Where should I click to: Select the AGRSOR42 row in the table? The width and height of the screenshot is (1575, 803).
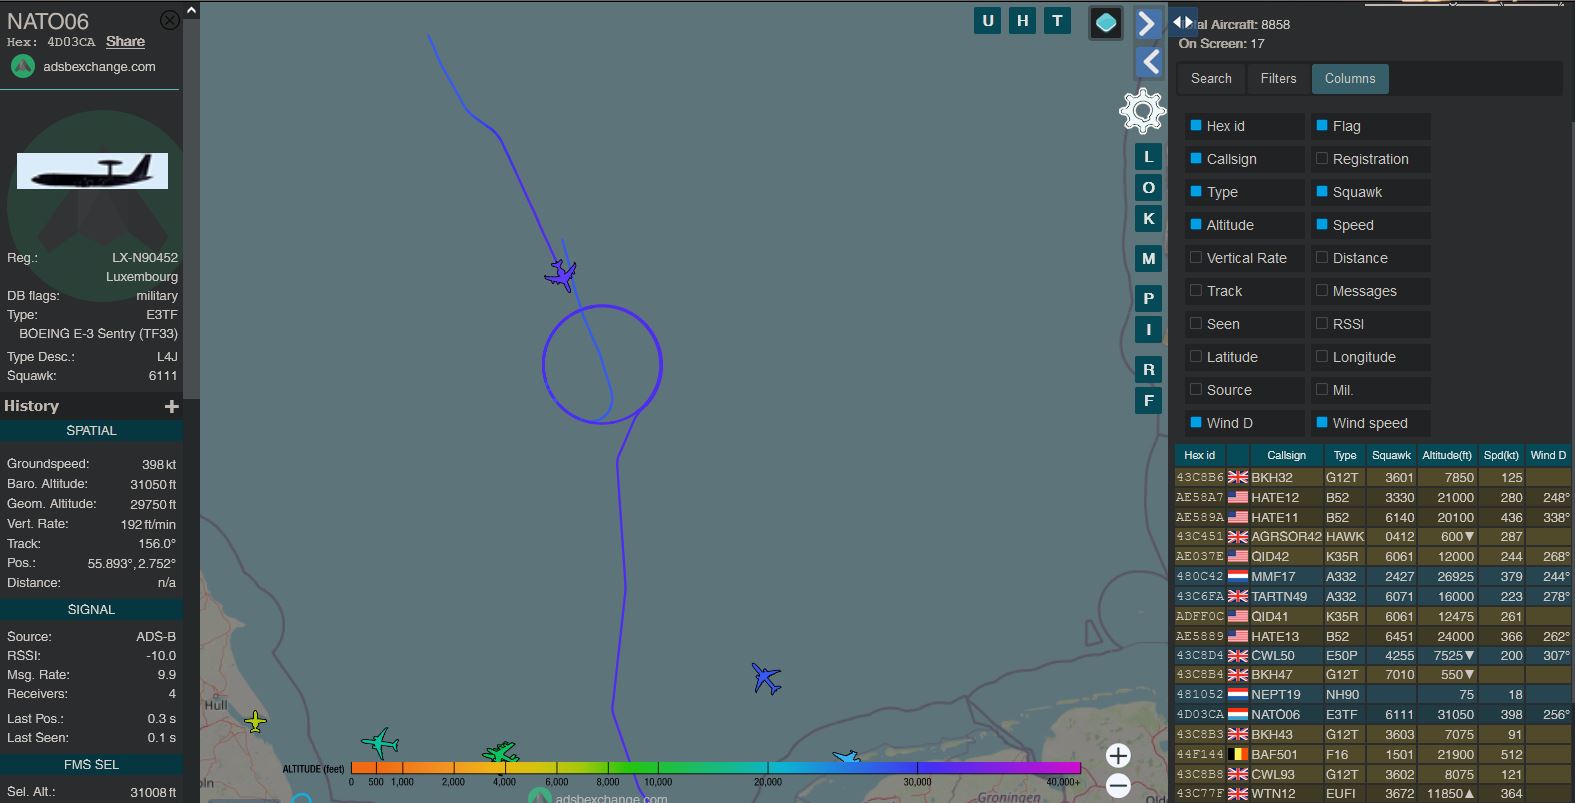[1372, 536]
